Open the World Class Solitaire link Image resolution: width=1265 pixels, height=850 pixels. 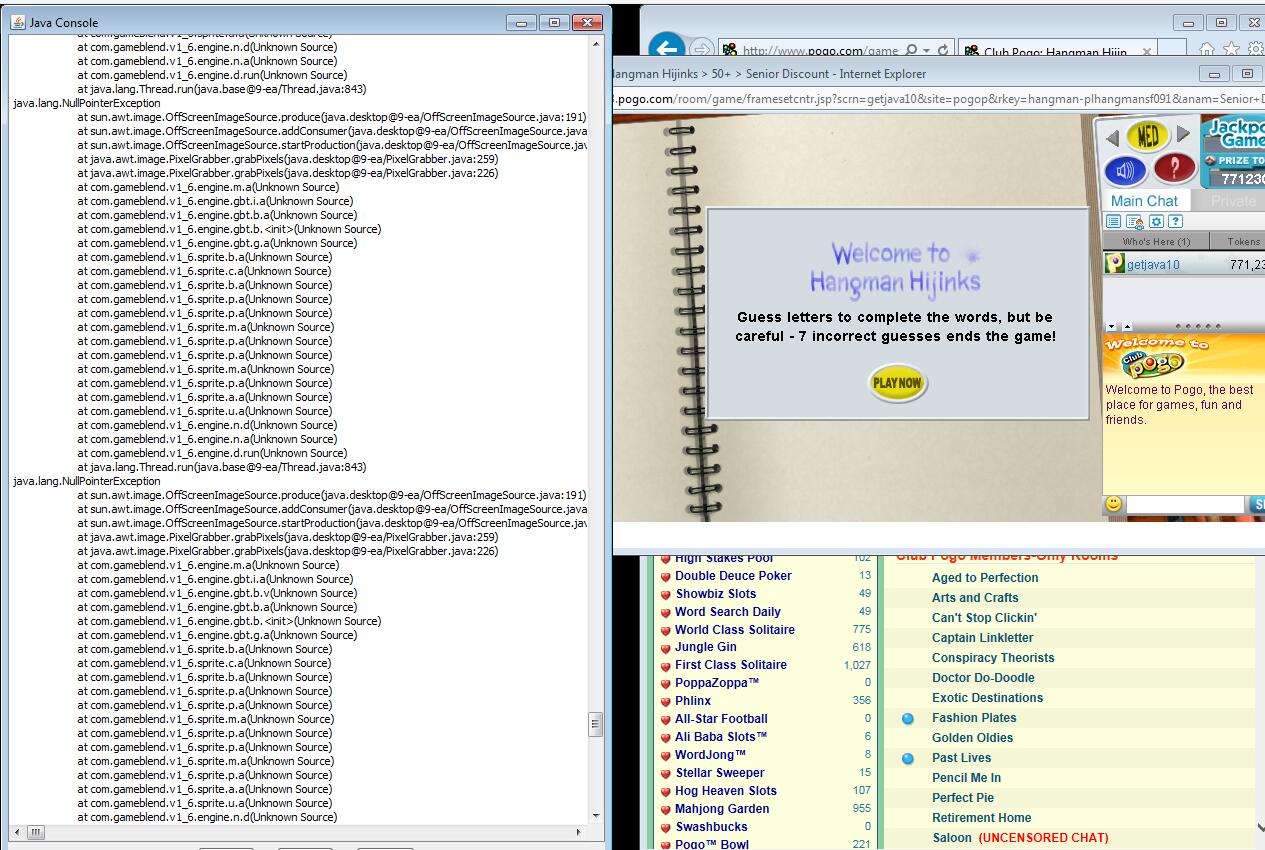point(735,630)
